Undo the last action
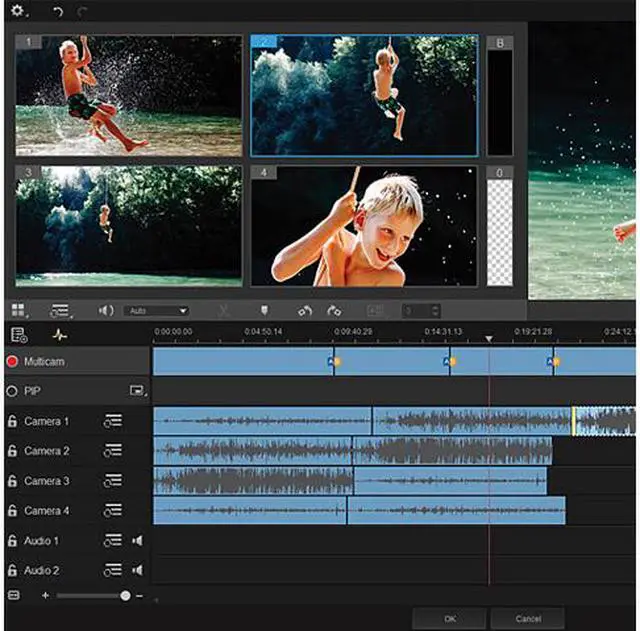This screenshot has height=631, width=640. point(58,12)
